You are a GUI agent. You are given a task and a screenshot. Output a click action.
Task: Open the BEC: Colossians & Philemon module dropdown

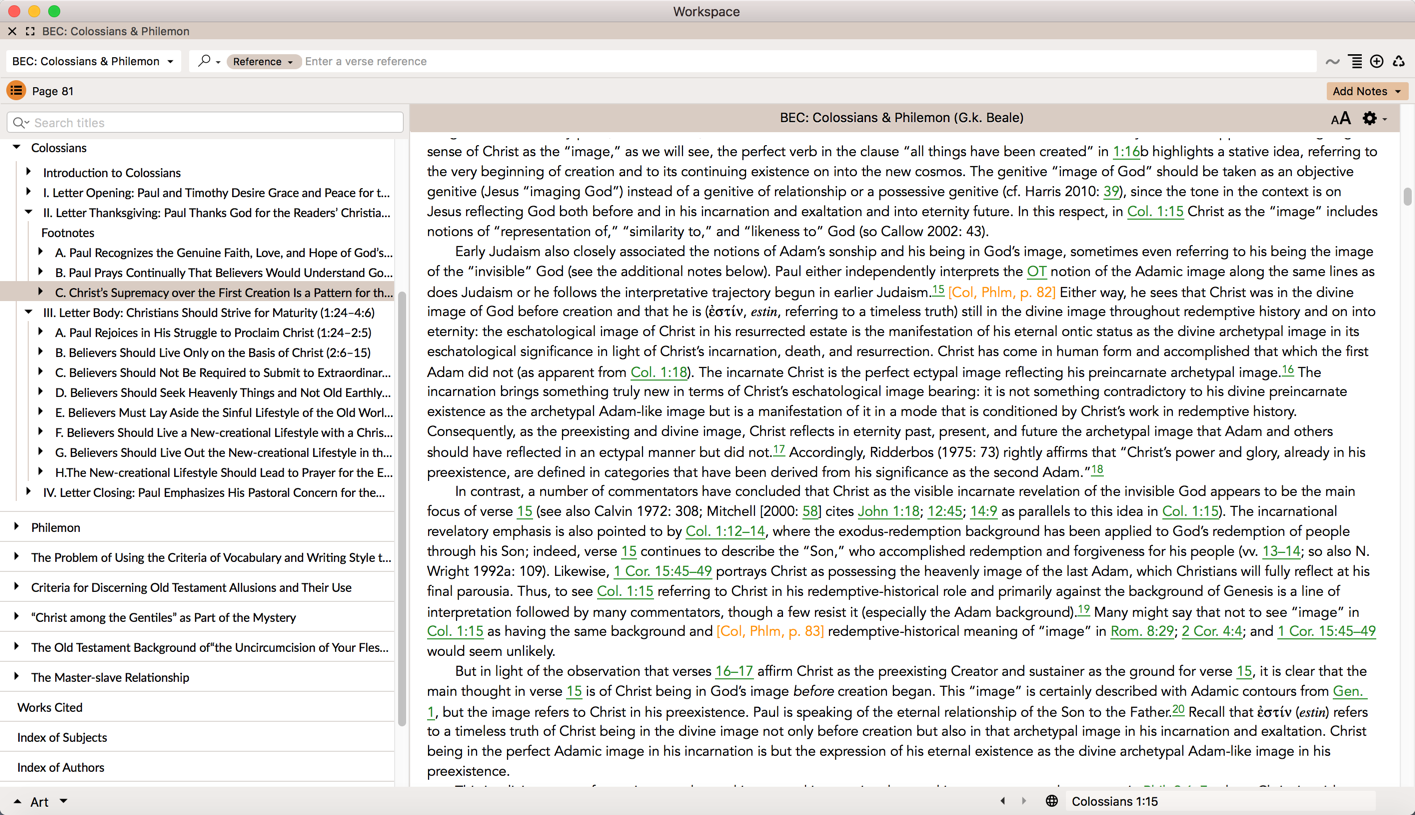click(x=93, y=62)
